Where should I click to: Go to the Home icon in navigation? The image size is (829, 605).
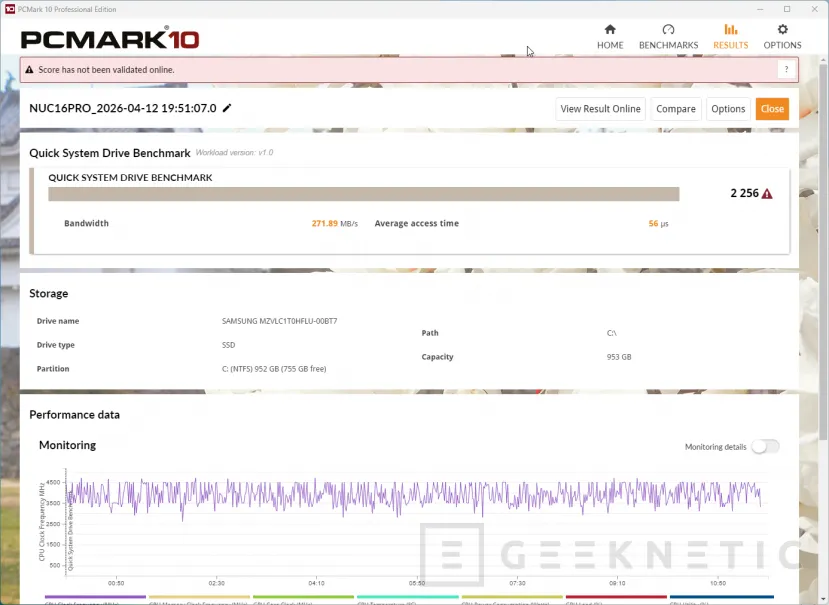(610, 30)
